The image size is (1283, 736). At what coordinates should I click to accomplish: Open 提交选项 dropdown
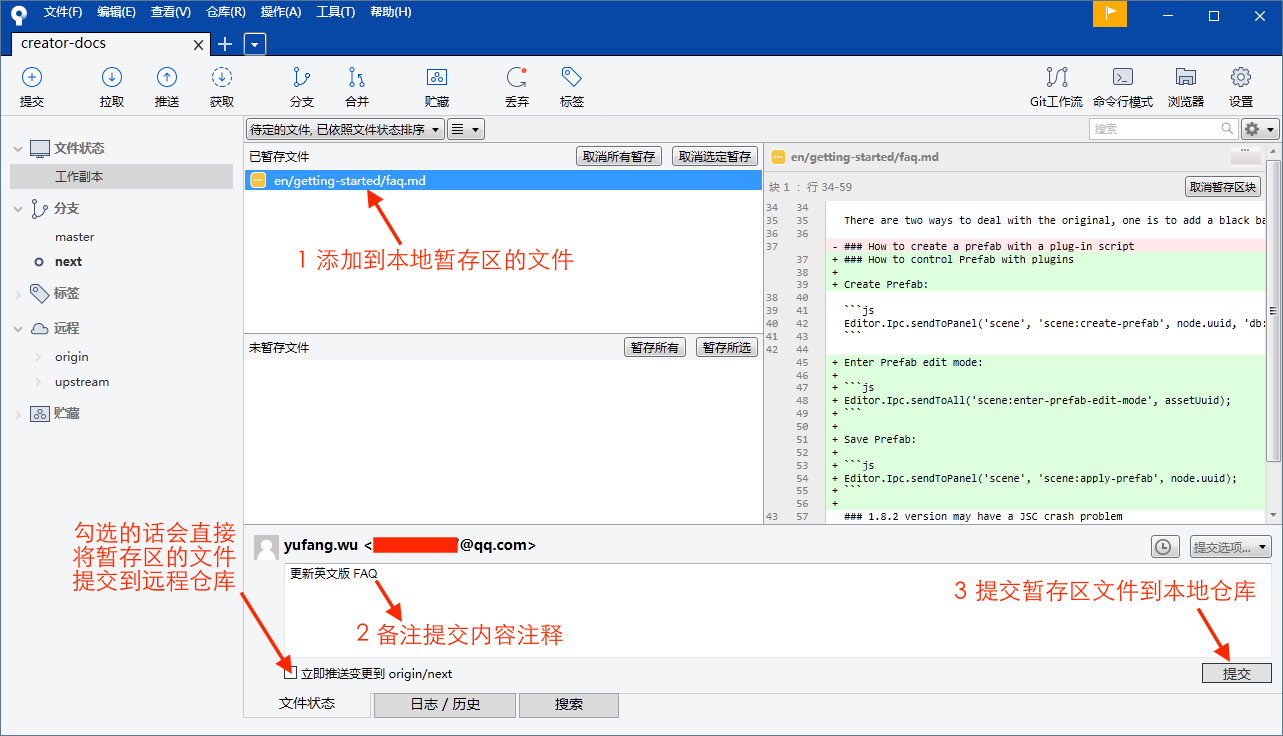tap(1230, 547)
